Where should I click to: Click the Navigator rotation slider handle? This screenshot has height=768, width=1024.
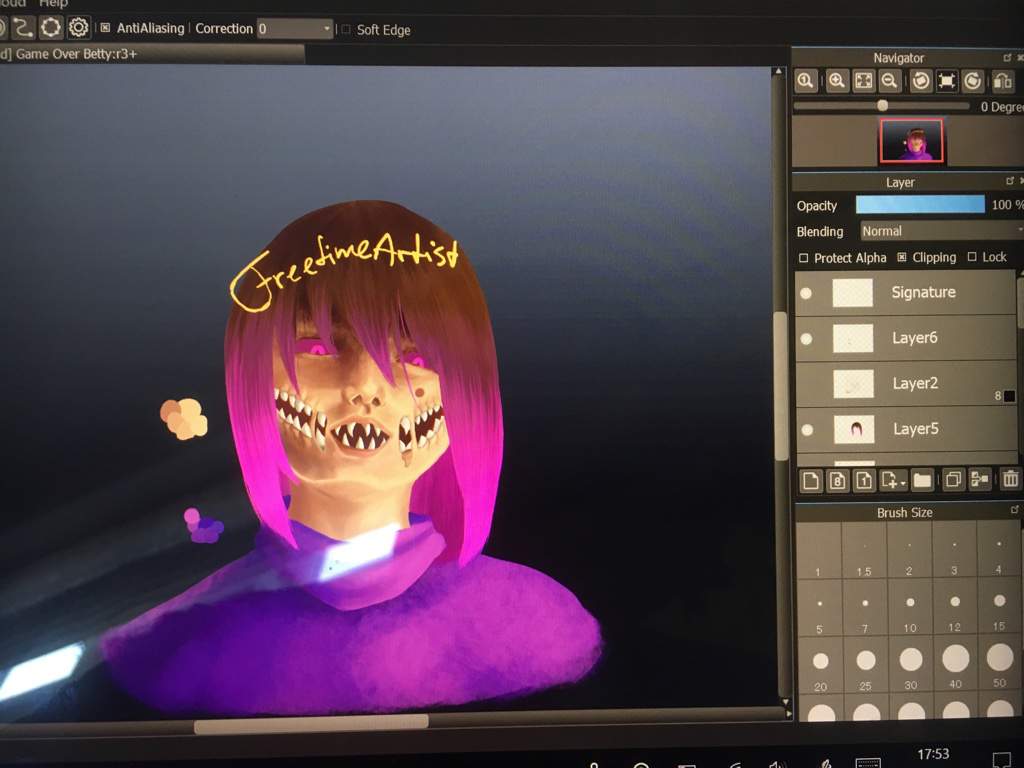coord(882,105)
